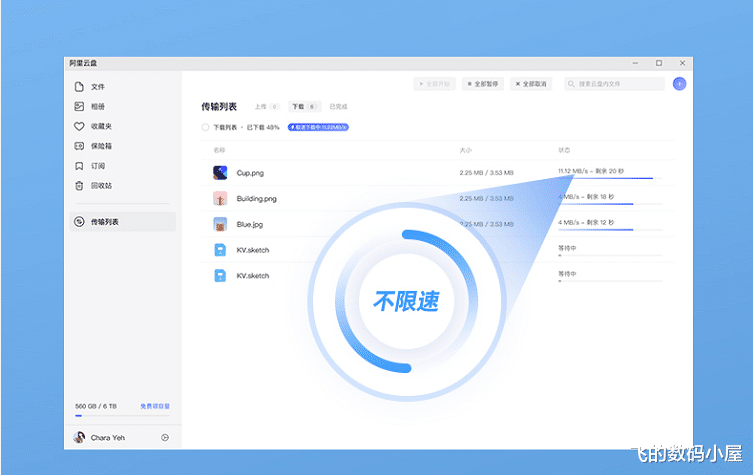Click the 2.25 MB / 3.53 MB size of Cup.png
Image resolution: width=753 pixels, height=475 pixels.
(x=486, y=173)
